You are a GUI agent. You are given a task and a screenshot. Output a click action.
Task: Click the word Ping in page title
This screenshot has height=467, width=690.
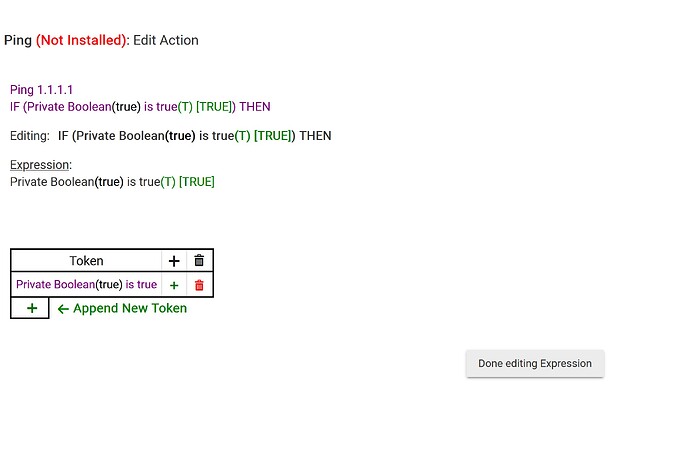18,41
